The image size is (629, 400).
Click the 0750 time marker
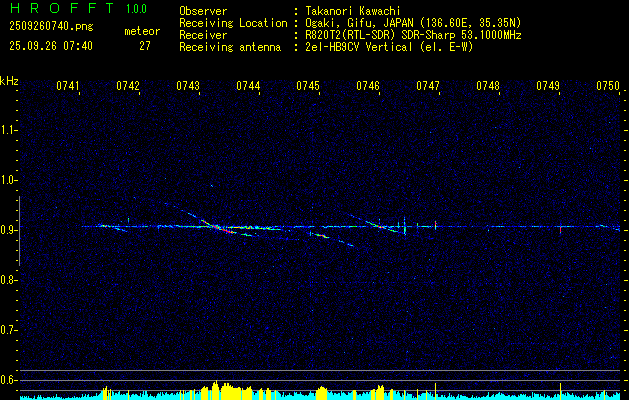(608, 86)
